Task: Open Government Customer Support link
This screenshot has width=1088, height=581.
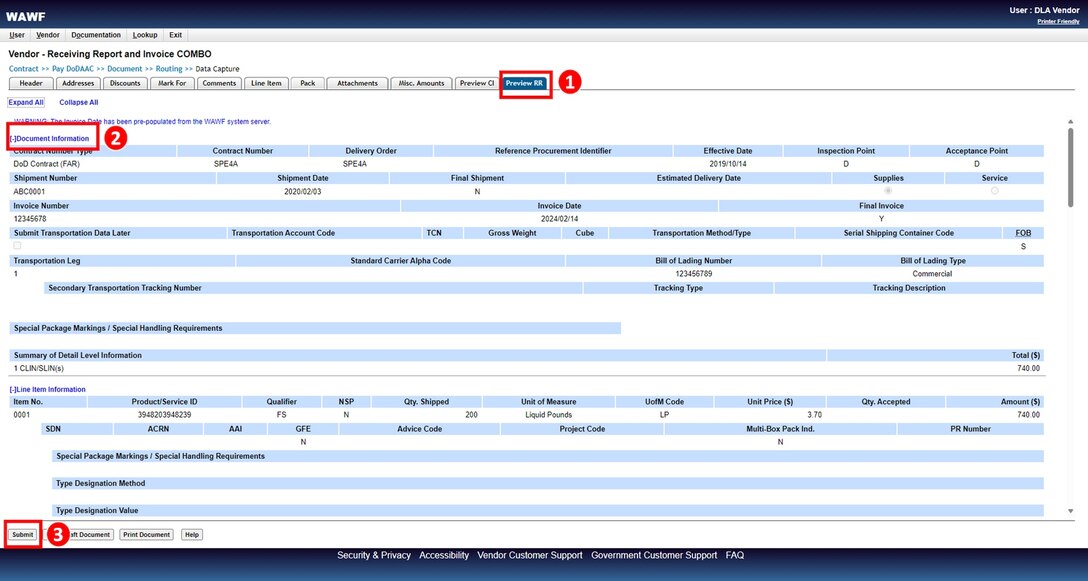Action: 654,555
